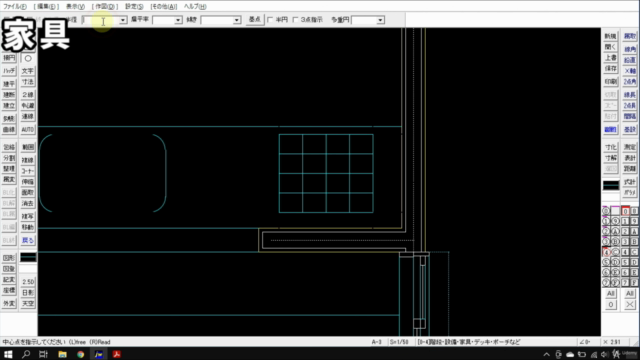Select the 包絡 envelope processing tool
Image resolution: width=640 pixels, height=360 pixels.
9,147
